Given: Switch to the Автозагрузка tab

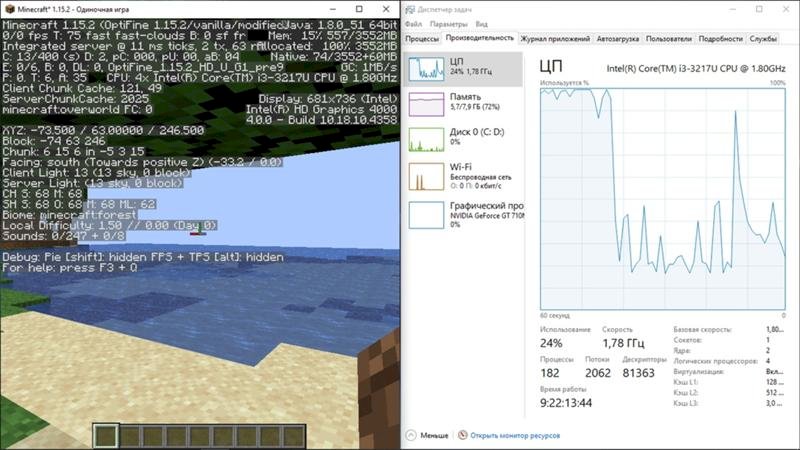Looking at the screenshot, I should 618,39.
